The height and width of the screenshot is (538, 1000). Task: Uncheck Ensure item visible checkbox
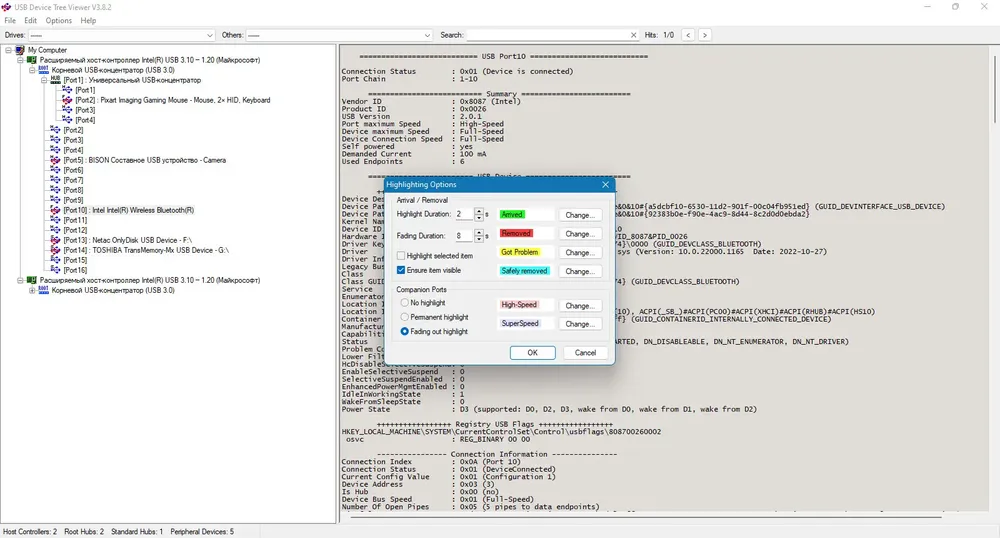pyautogui.click(x=401, y=270)
